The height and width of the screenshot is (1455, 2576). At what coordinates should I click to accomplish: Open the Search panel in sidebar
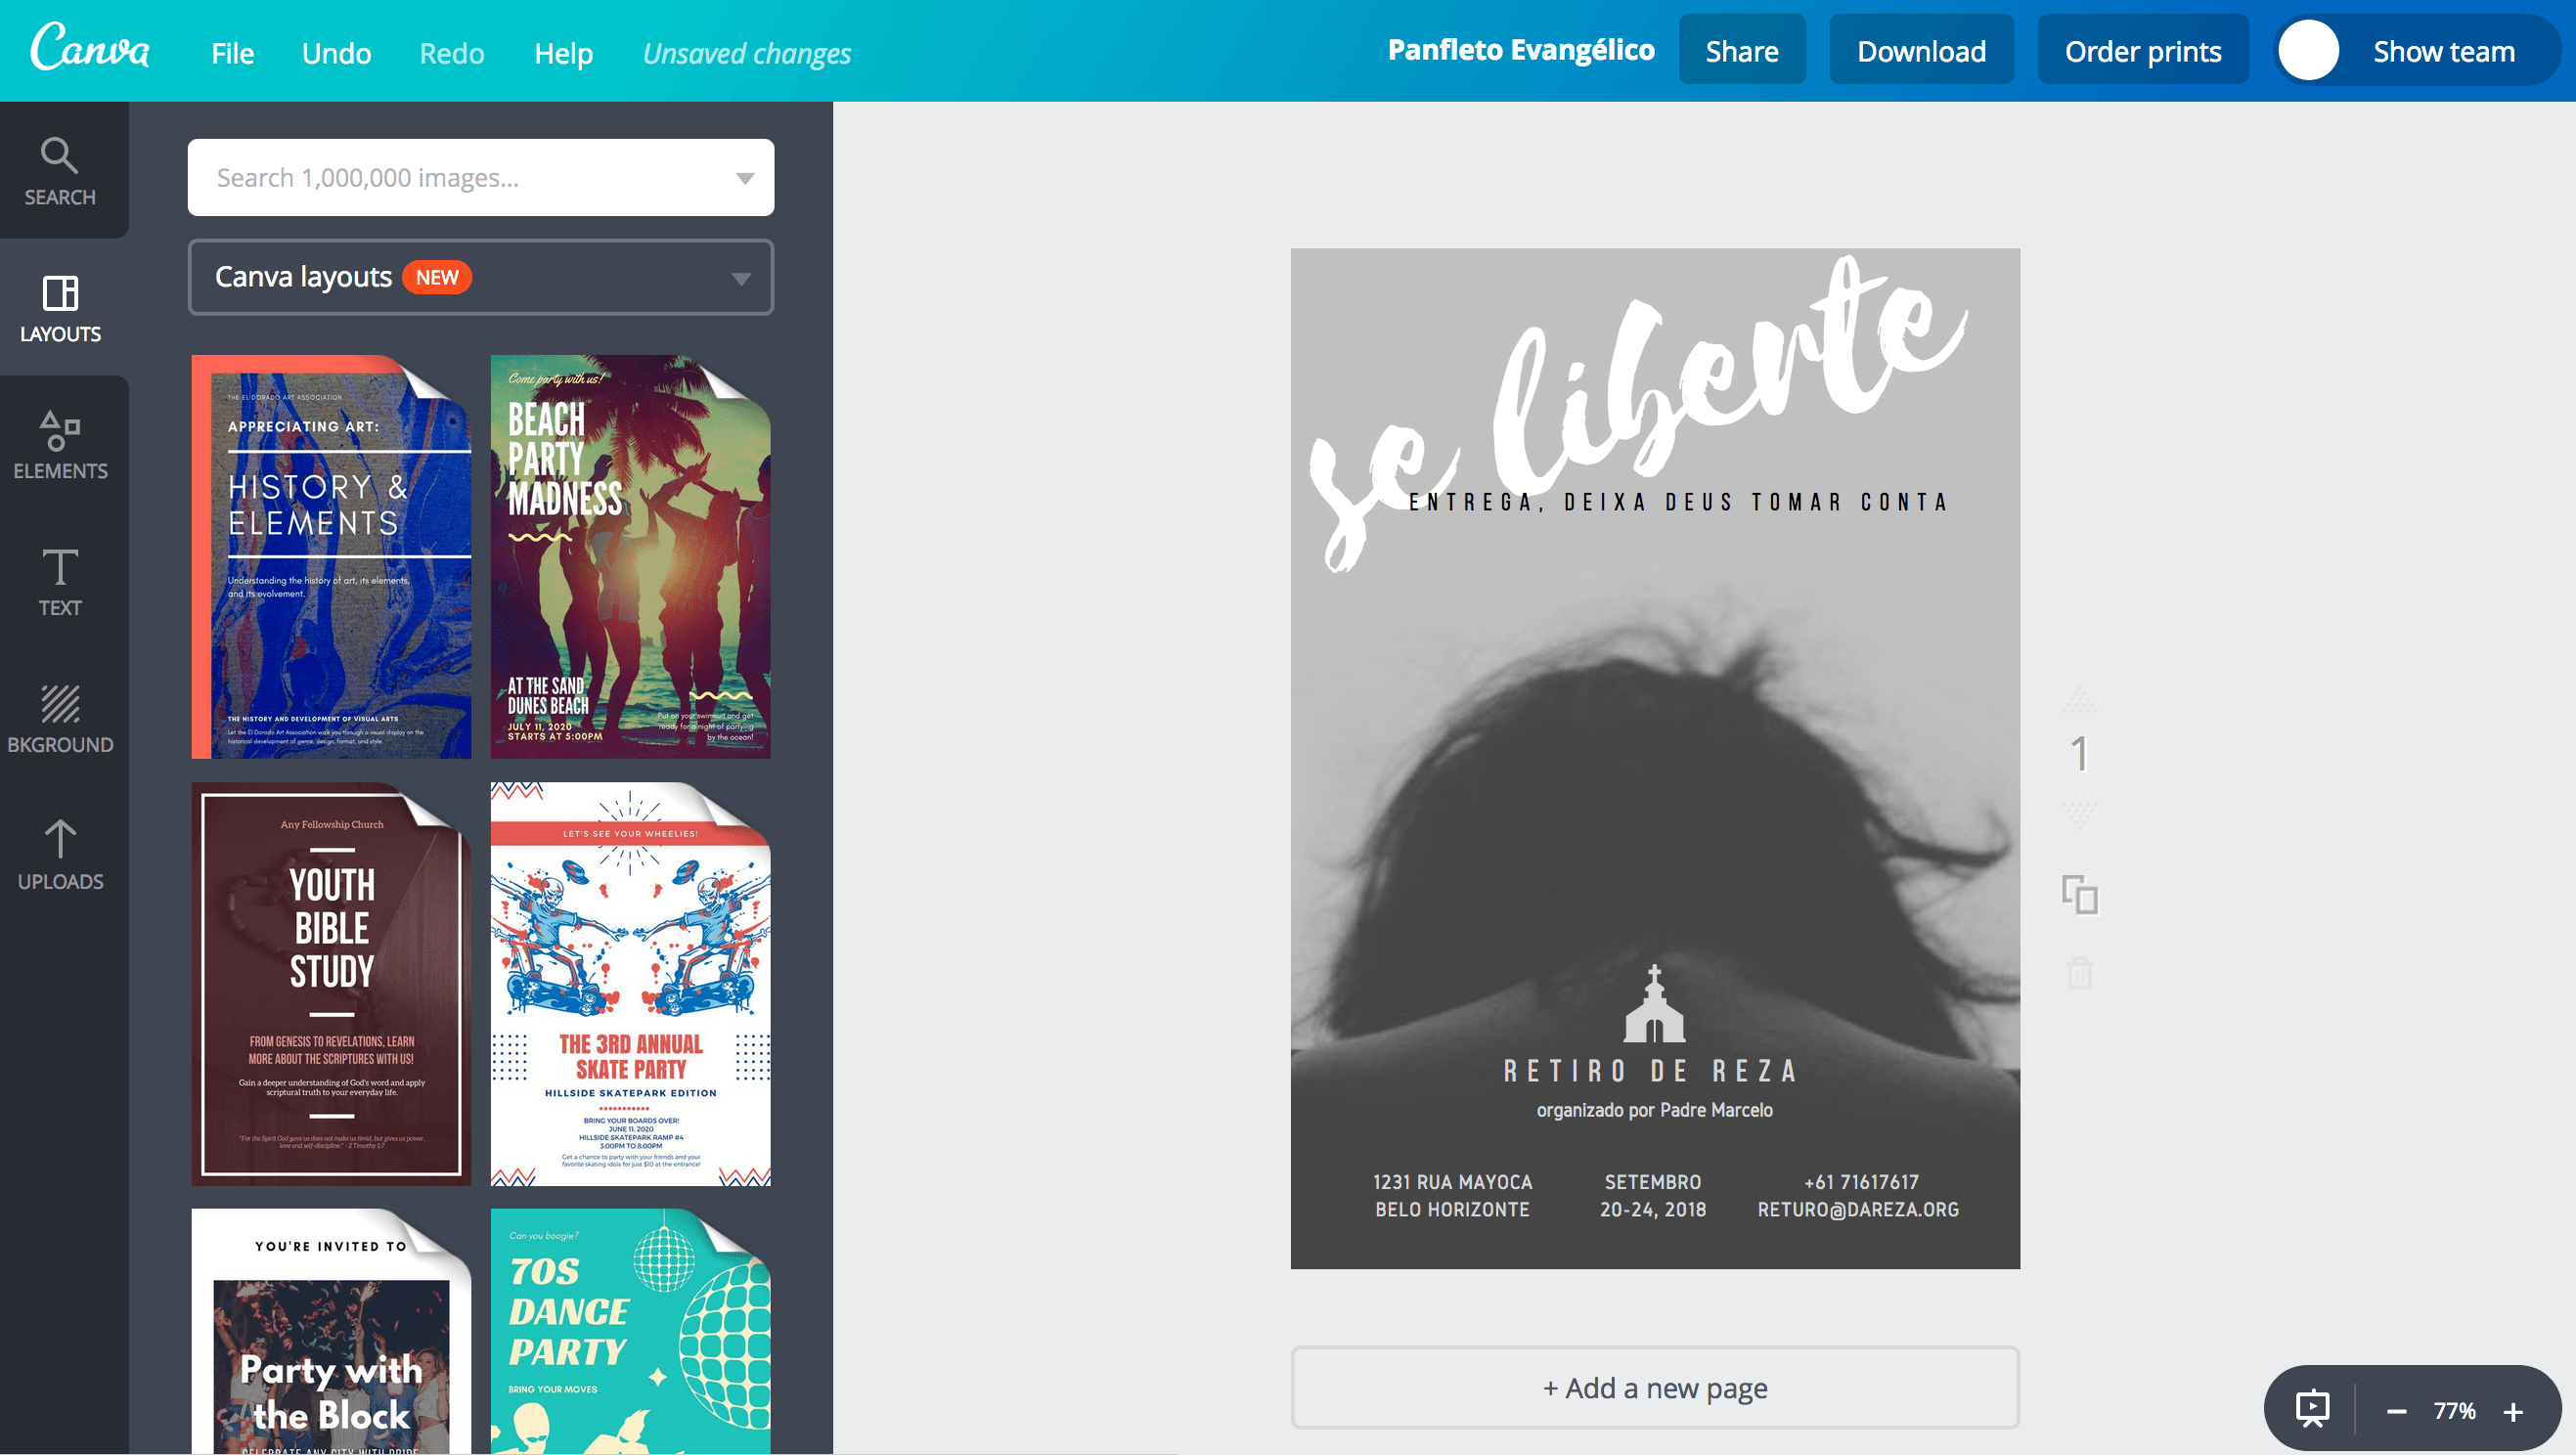[60, 171]
